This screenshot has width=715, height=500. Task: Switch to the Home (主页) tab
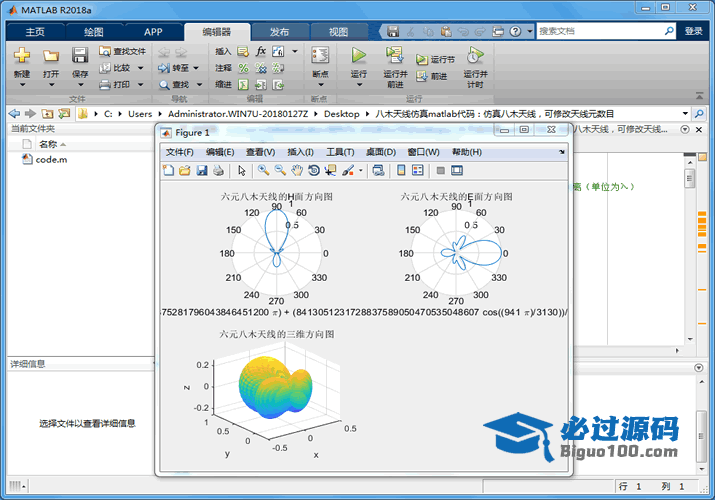pyautogui.click(x=35, y=31)
